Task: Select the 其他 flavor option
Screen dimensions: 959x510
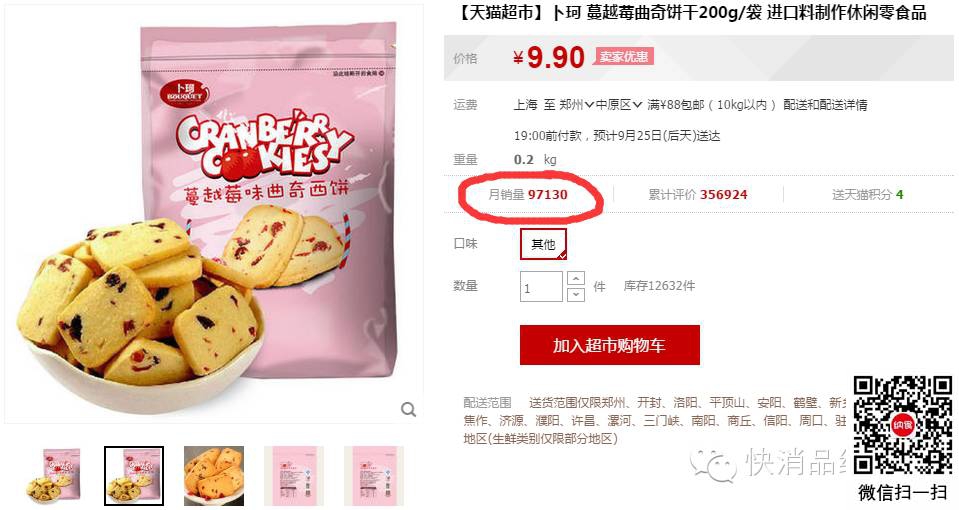Action: coord(543,244)
